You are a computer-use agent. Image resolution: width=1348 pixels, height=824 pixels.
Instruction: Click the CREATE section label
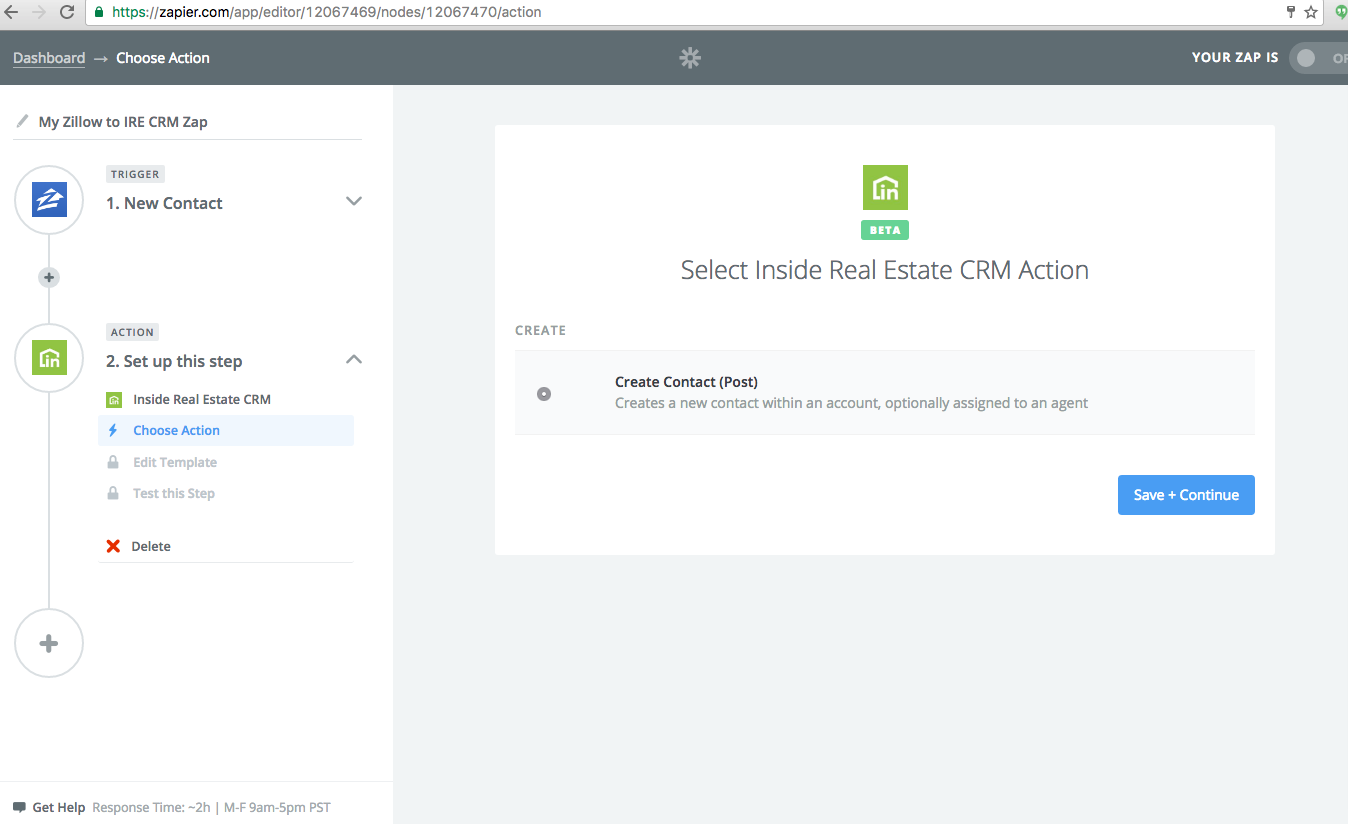[540, 330]
